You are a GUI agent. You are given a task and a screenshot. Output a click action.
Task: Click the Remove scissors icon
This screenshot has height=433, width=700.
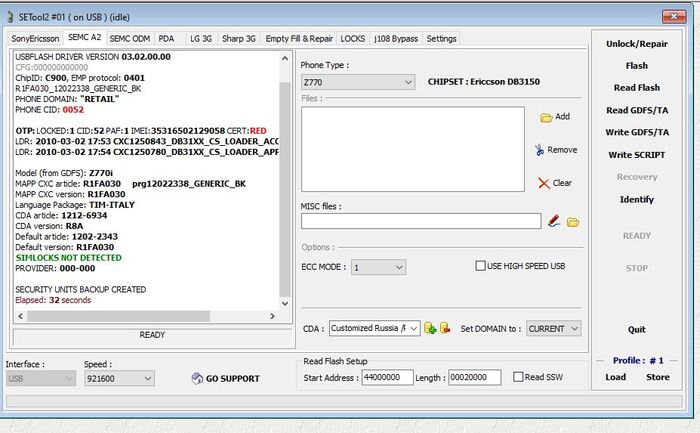(539, 150)
